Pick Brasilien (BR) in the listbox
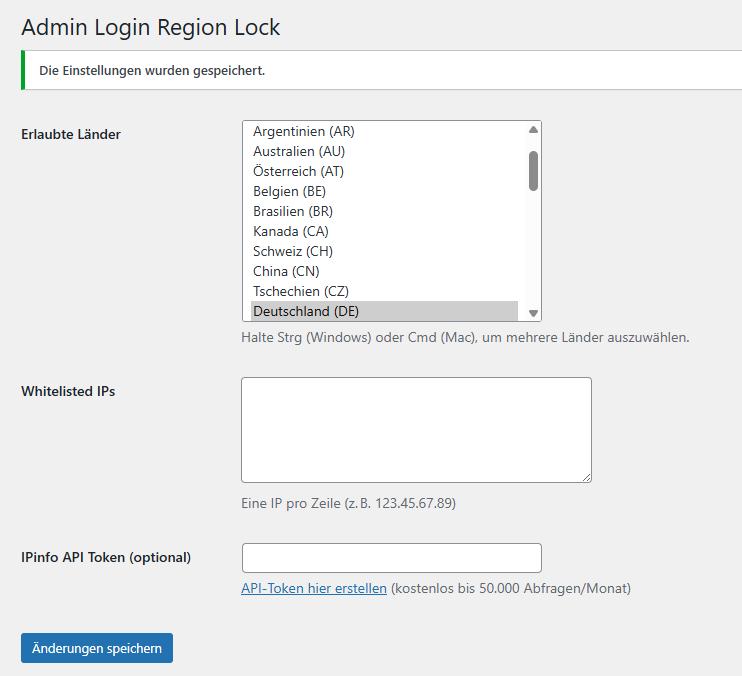This screenshot has width=742, height=676. pos(293,211)
